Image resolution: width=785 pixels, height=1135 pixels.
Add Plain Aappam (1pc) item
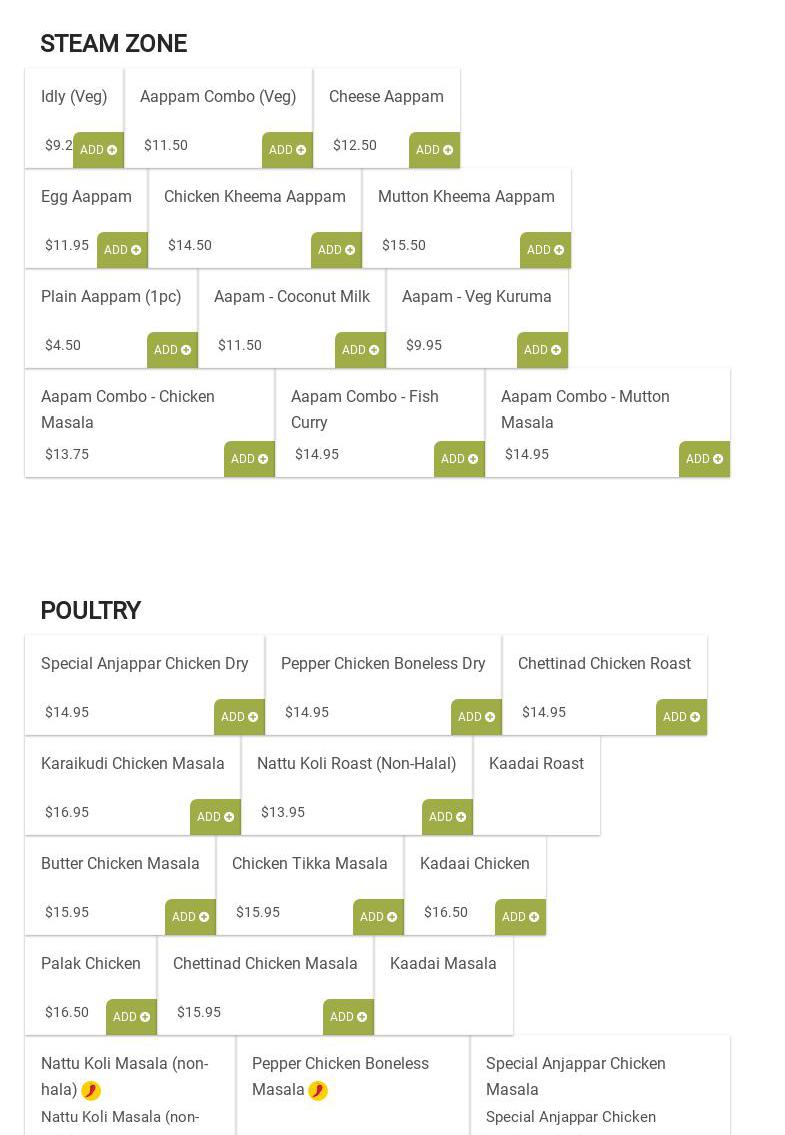(172, 350)
